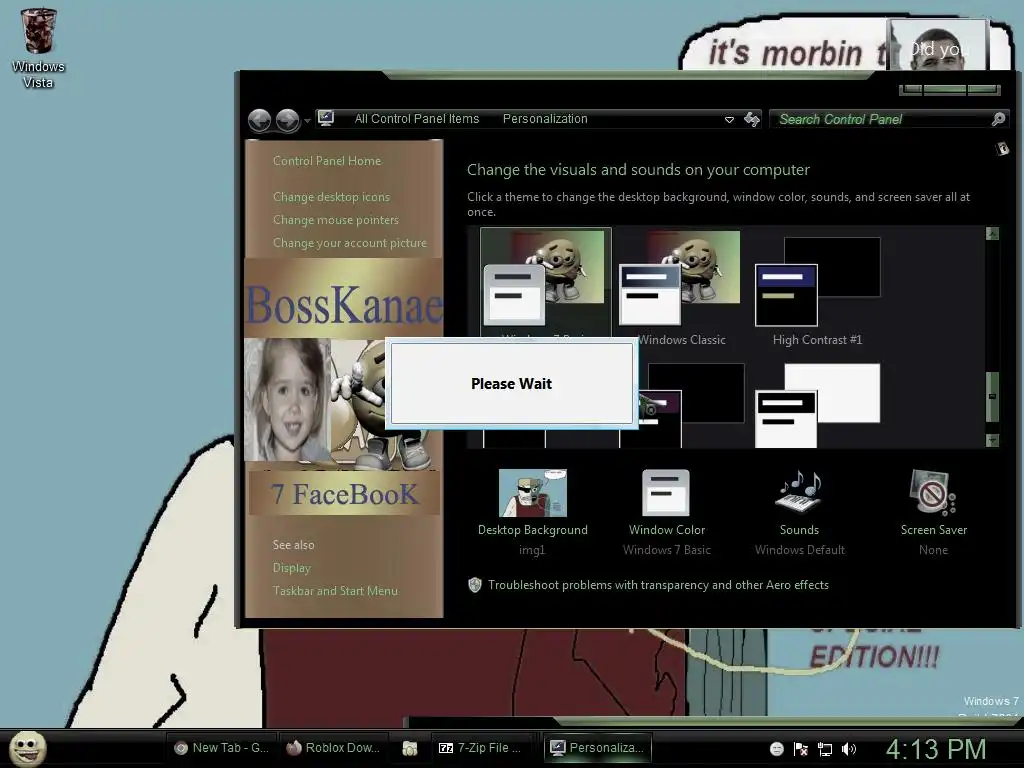
Task: Click the Back navigation arrow
Action: click(x=260, y=120)
